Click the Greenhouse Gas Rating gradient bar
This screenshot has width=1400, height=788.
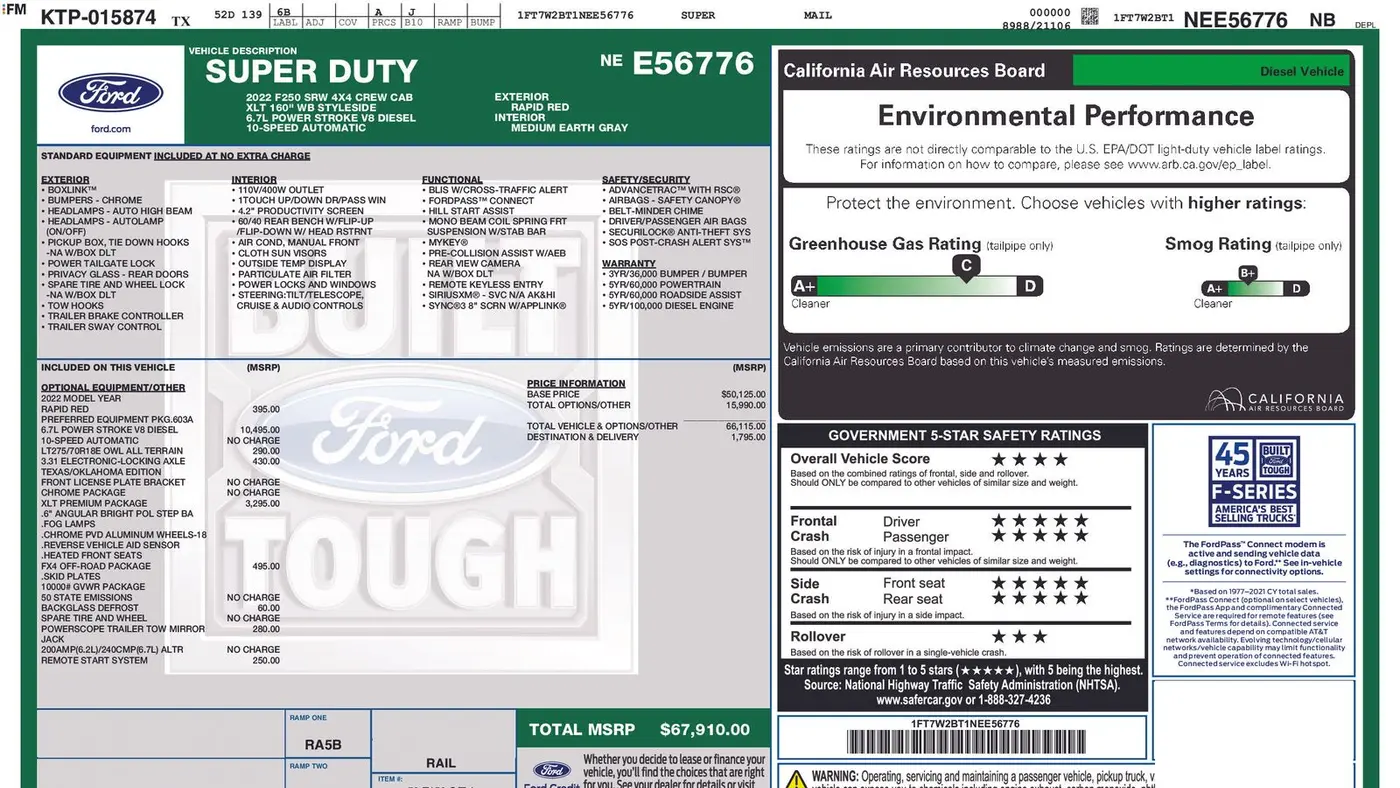point(917,286)
